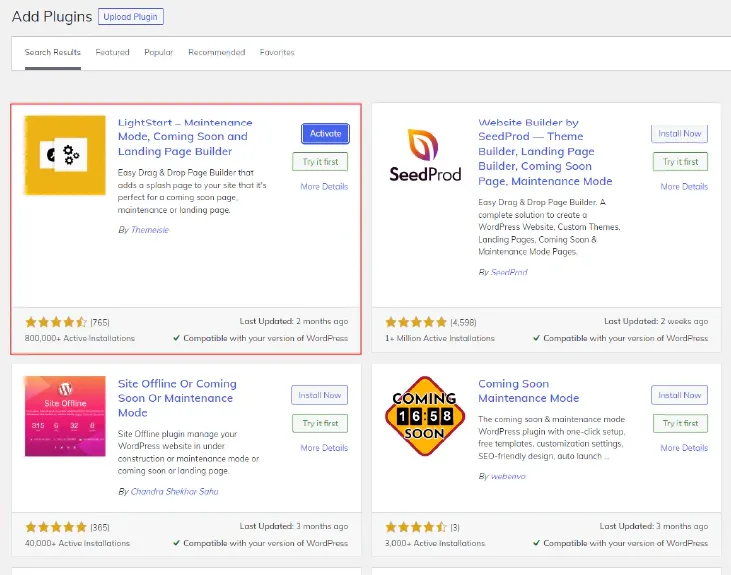Select the "3,000+ Active Installations" text
Viewport: 731px width, 575px height.
[x=435, y=543]
